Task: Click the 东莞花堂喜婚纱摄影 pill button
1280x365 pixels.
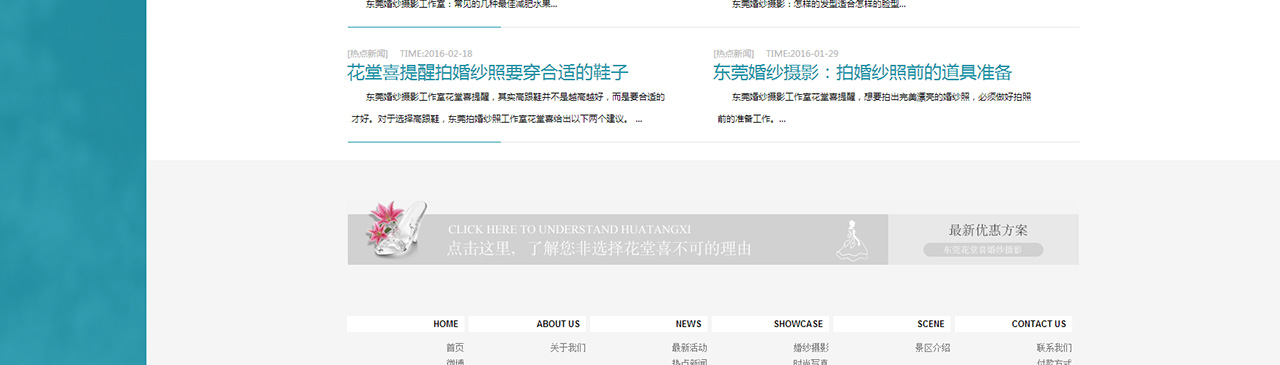Action: tap(983, 250)
